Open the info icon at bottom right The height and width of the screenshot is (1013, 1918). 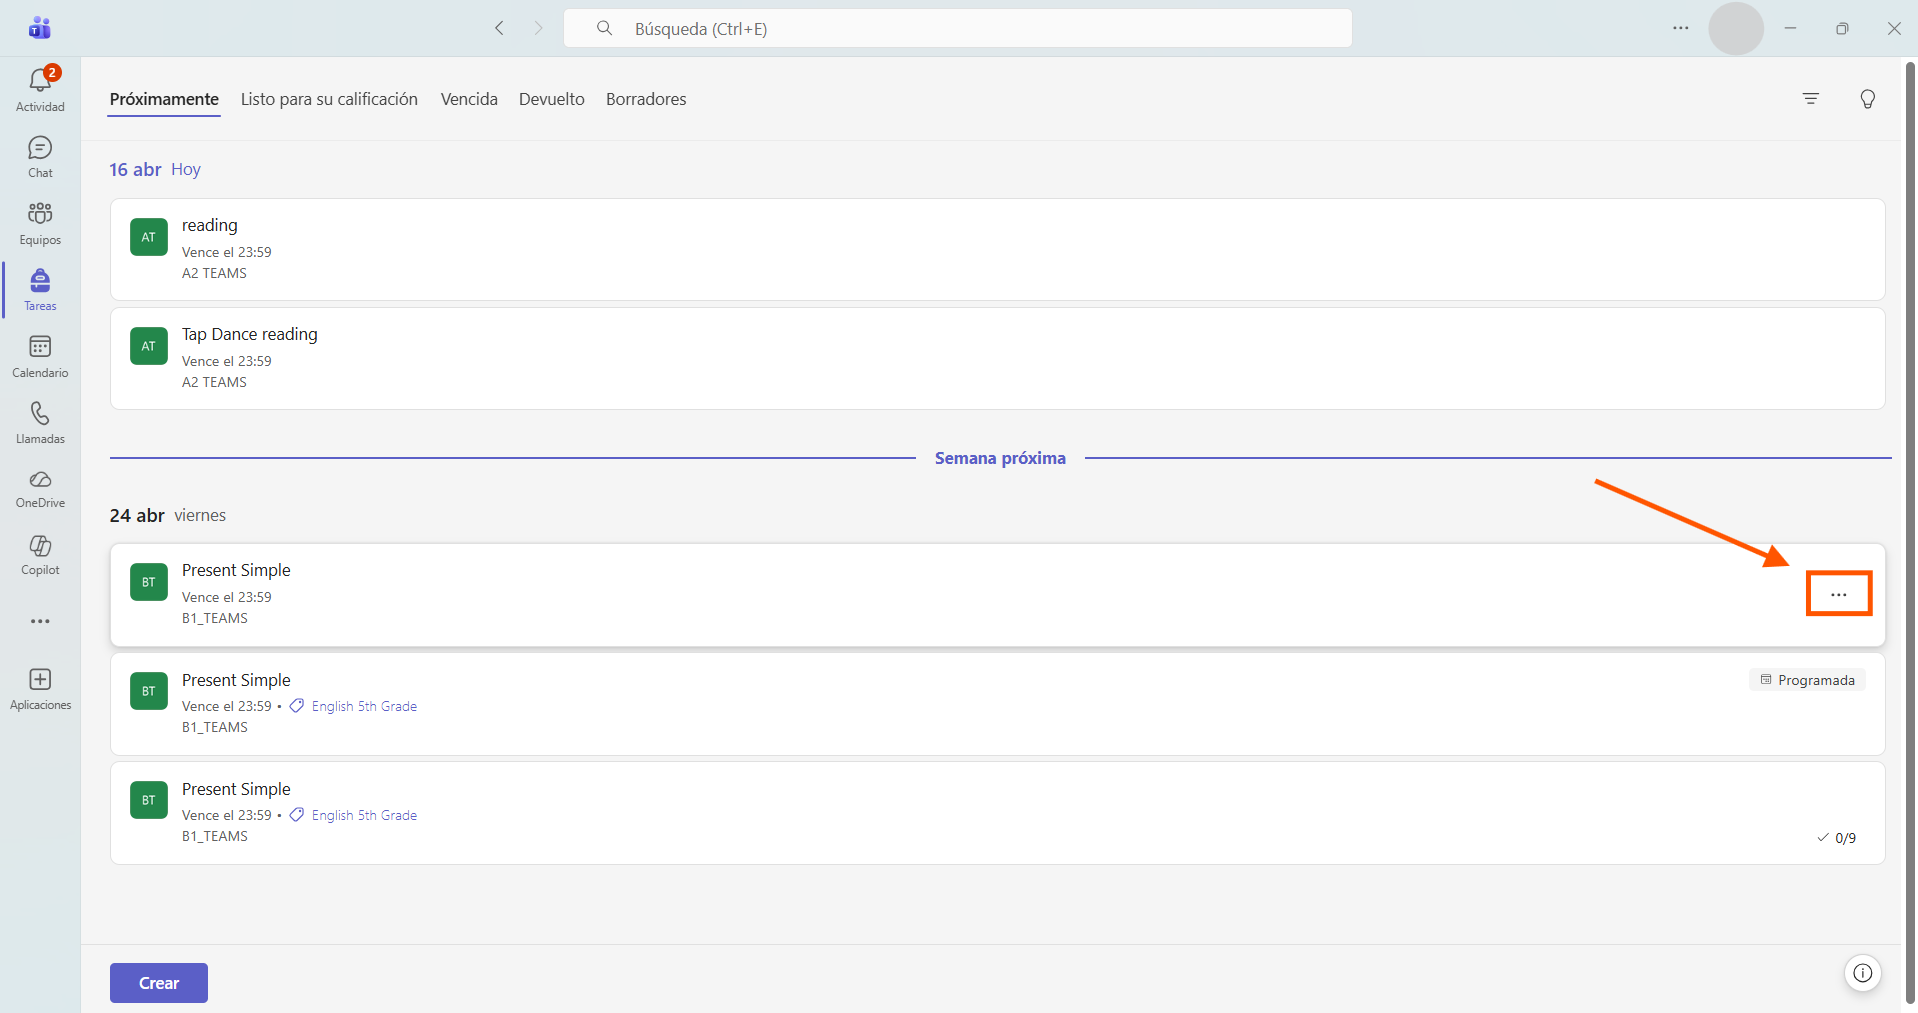(1863, 973)
